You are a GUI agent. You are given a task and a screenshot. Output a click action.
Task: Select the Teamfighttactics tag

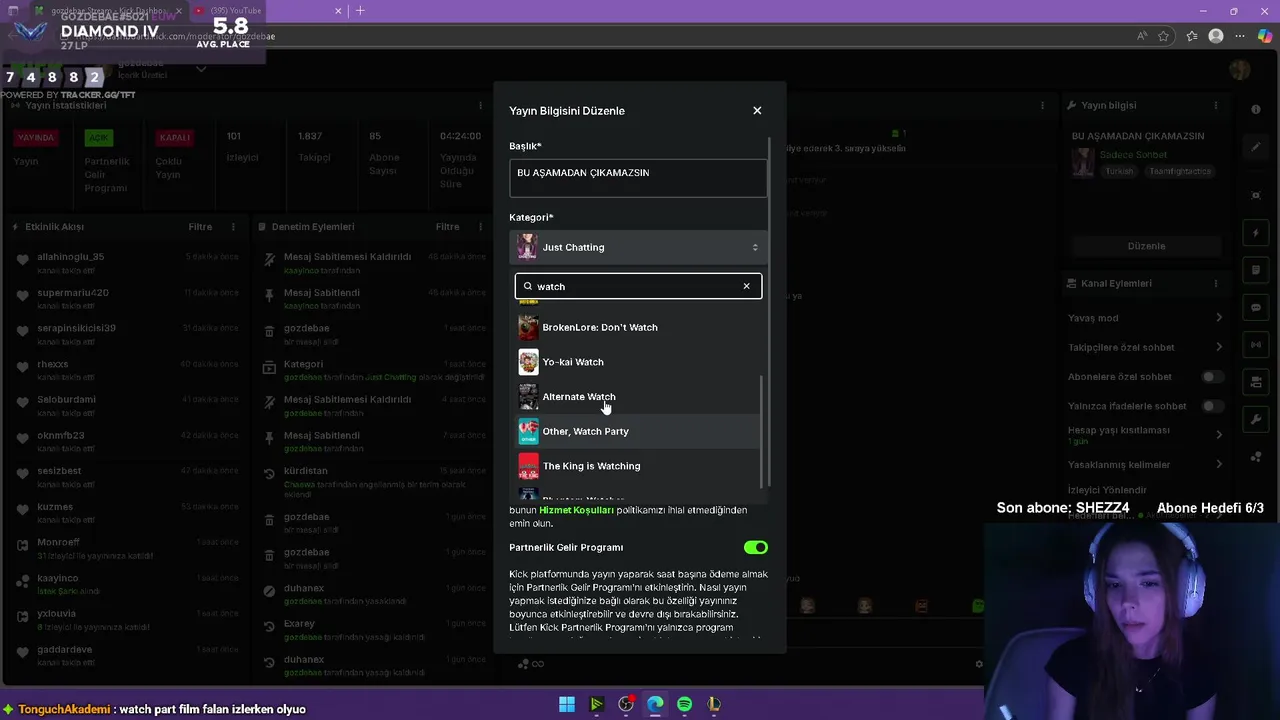click(x=1180, y=171)
